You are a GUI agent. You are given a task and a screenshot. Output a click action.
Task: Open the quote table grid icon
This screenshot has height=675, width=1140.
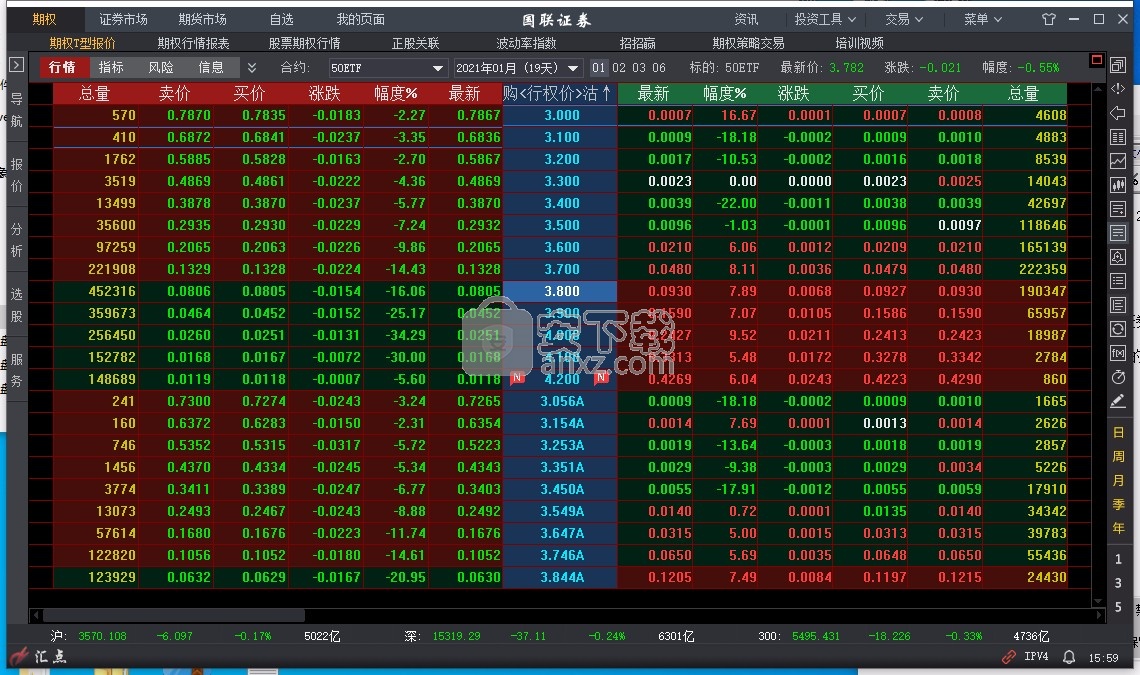coord(1117,137)
